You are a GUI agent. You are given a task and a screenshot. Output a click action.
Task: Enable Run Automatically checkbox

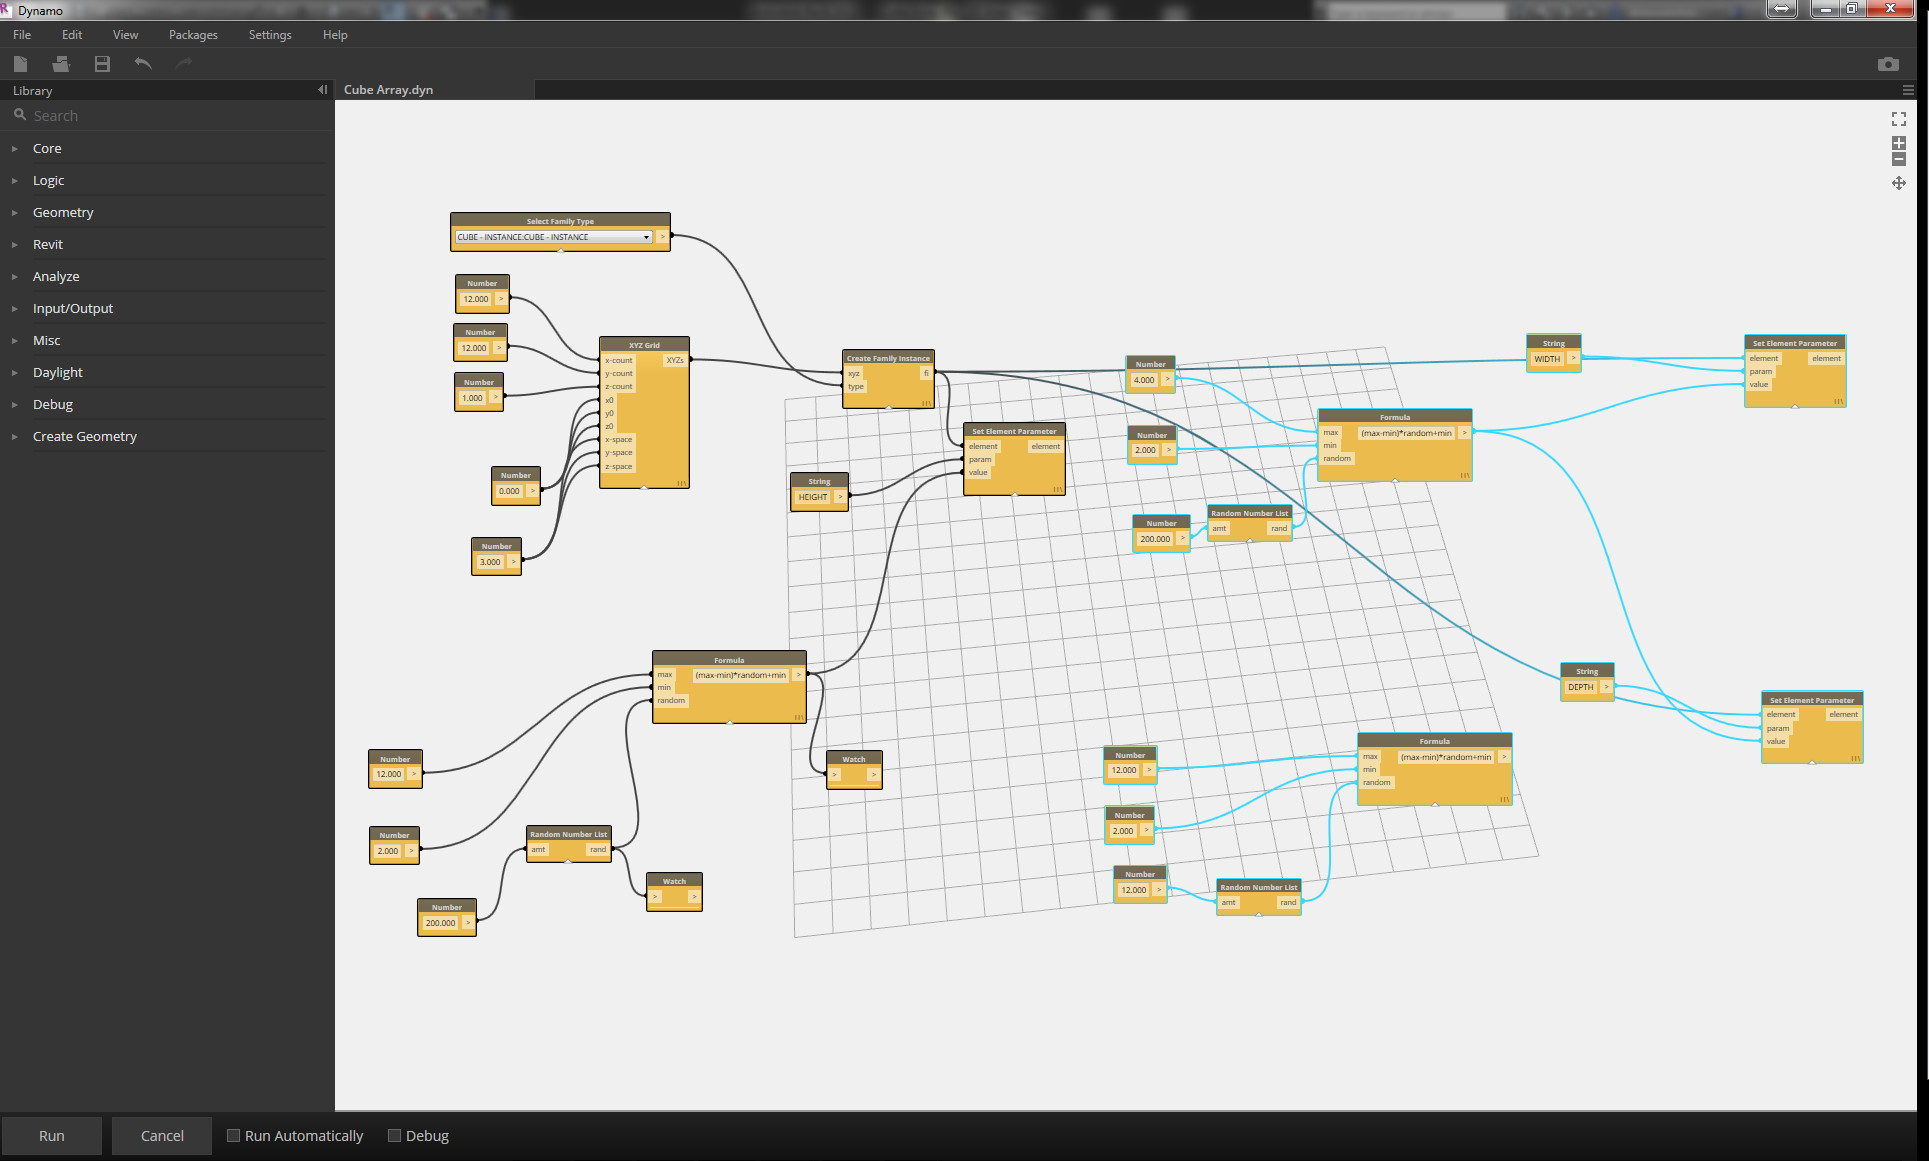[x=233, y=1136]
